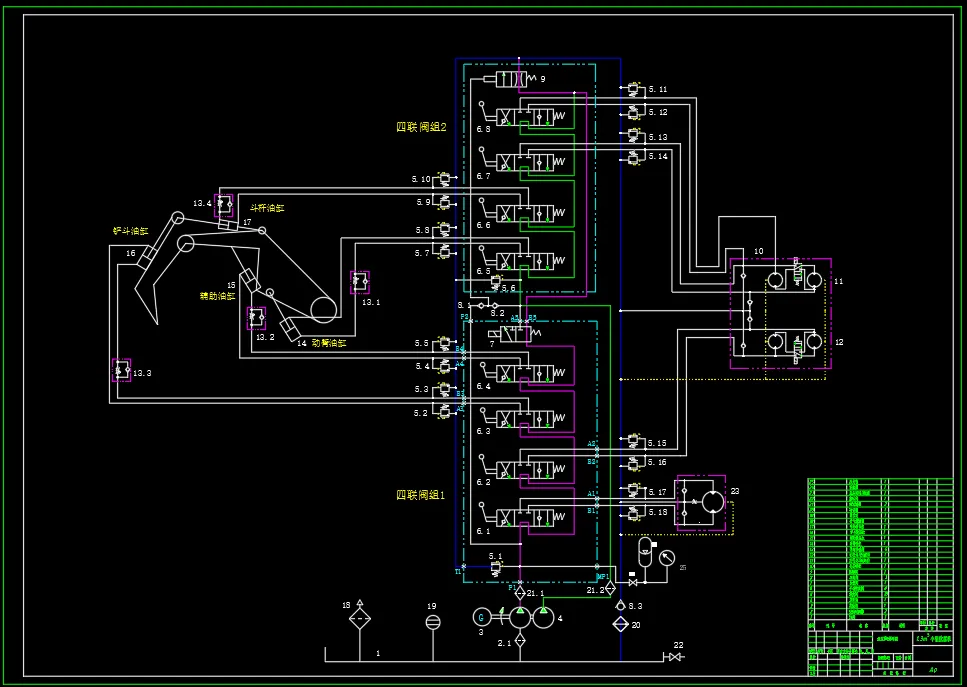Select relief valve symbol 5.18
The image size is (967, 687).
click(633, 512)
